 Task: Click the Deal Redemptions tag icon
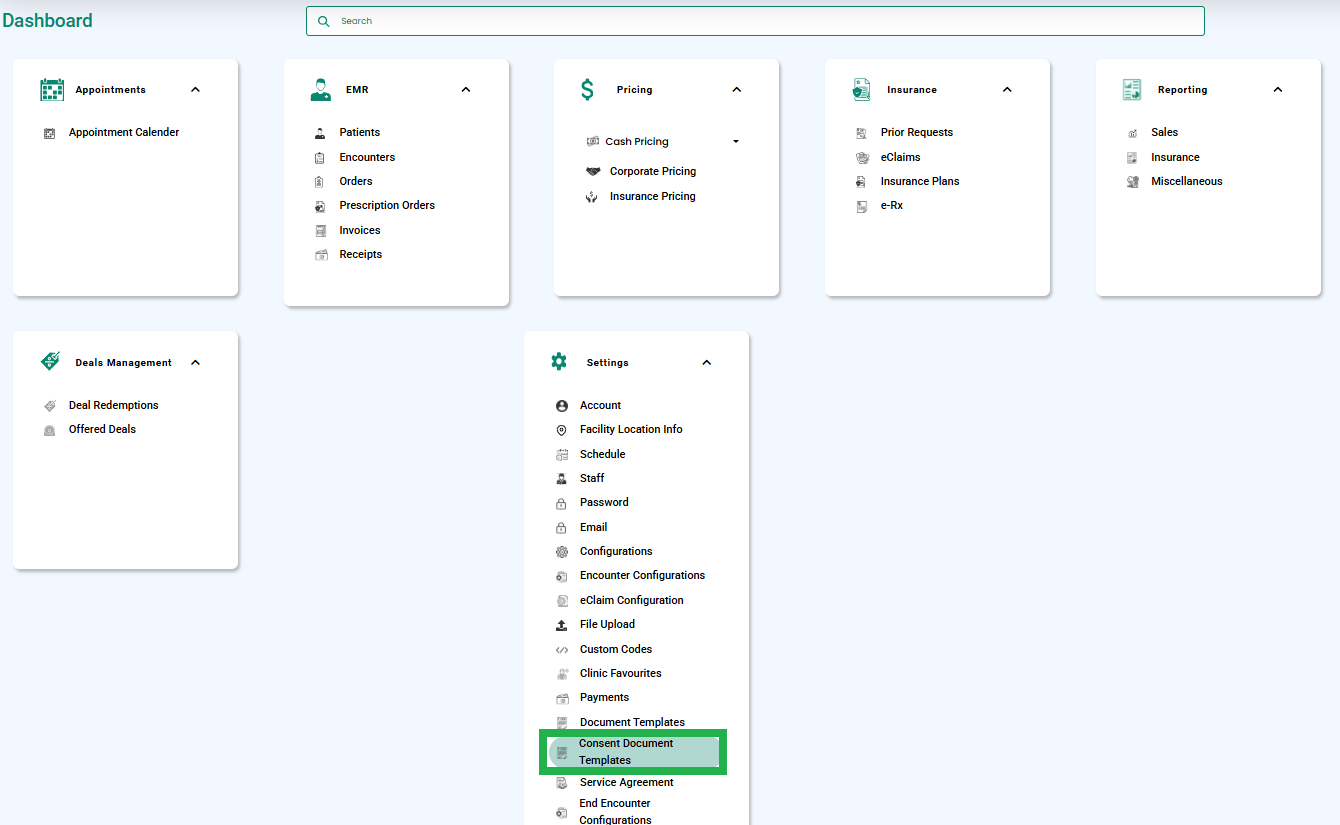click(50, 406)
